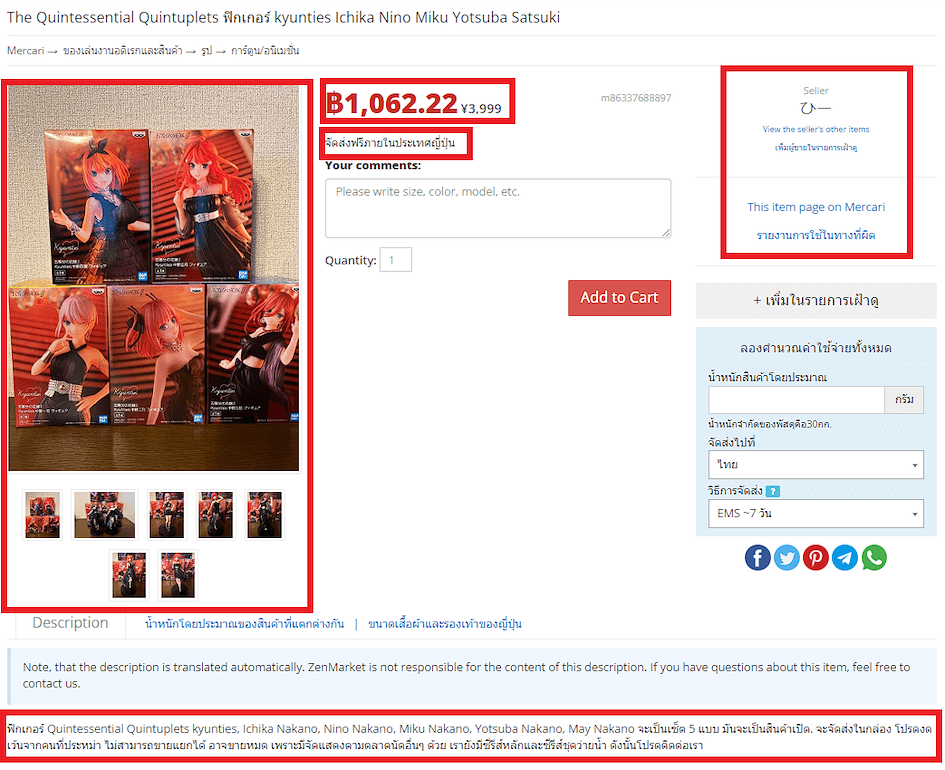The height and width of the screenshot is (770, 945).
Task: Select the fourth thumbnail in the top row
Action: click(x=215, y=515)
